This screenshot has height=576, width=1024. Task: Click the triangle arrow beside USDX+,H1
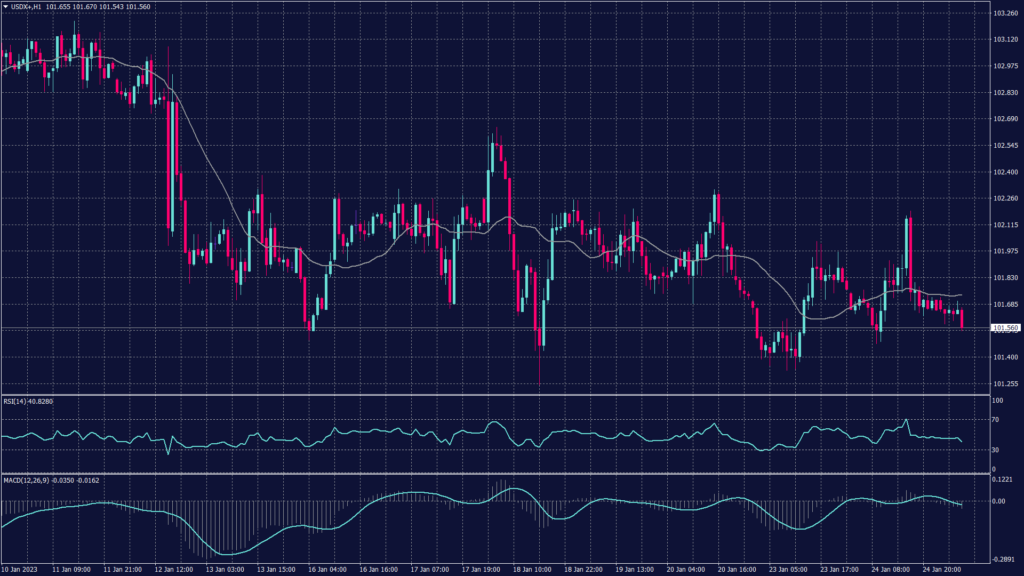(x=5, y=6)
